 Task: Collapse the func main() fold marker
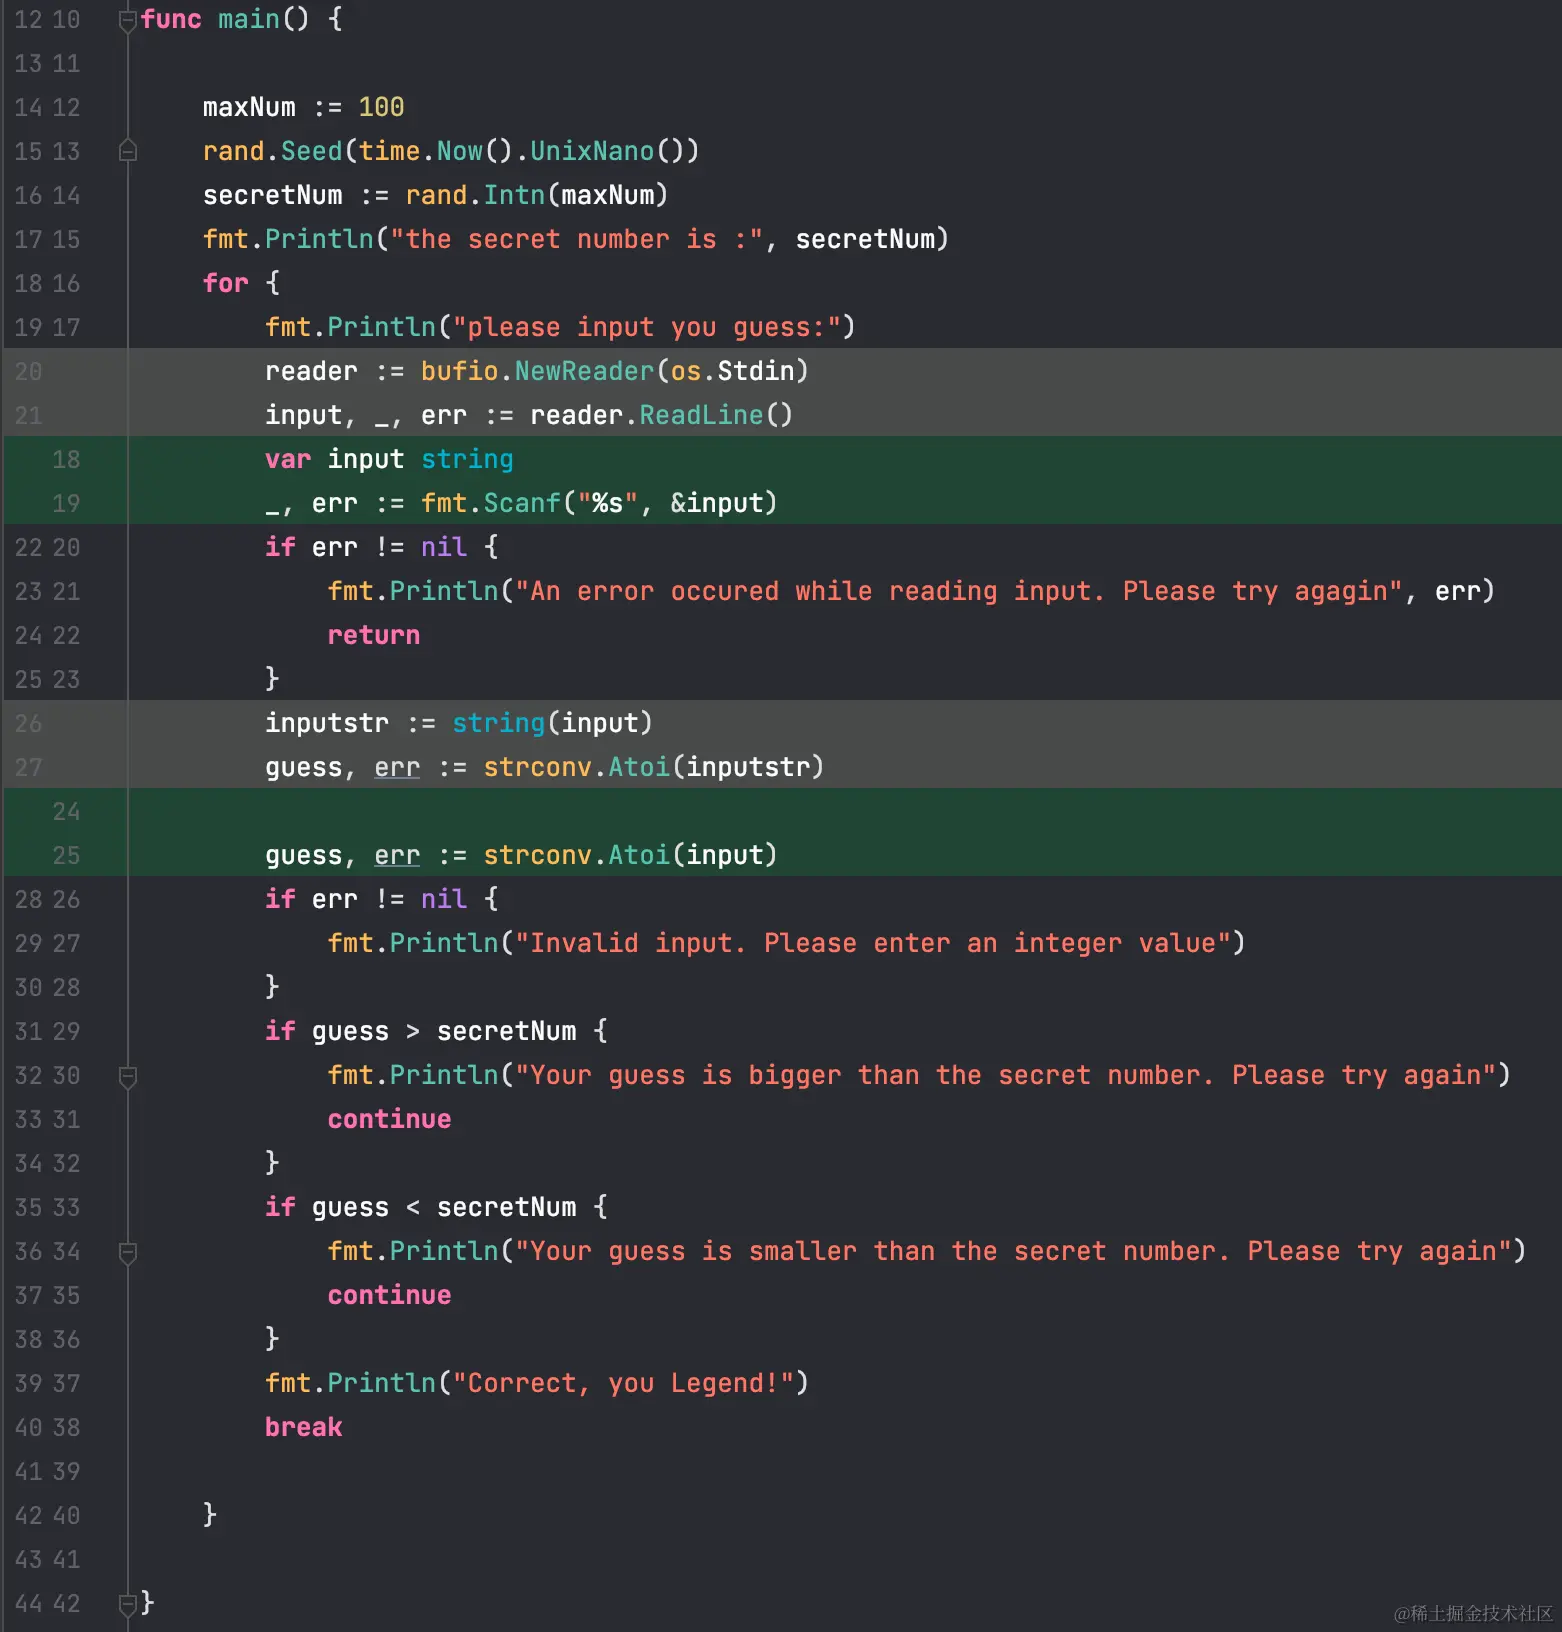pyautogui.click(x=127, y=21)
